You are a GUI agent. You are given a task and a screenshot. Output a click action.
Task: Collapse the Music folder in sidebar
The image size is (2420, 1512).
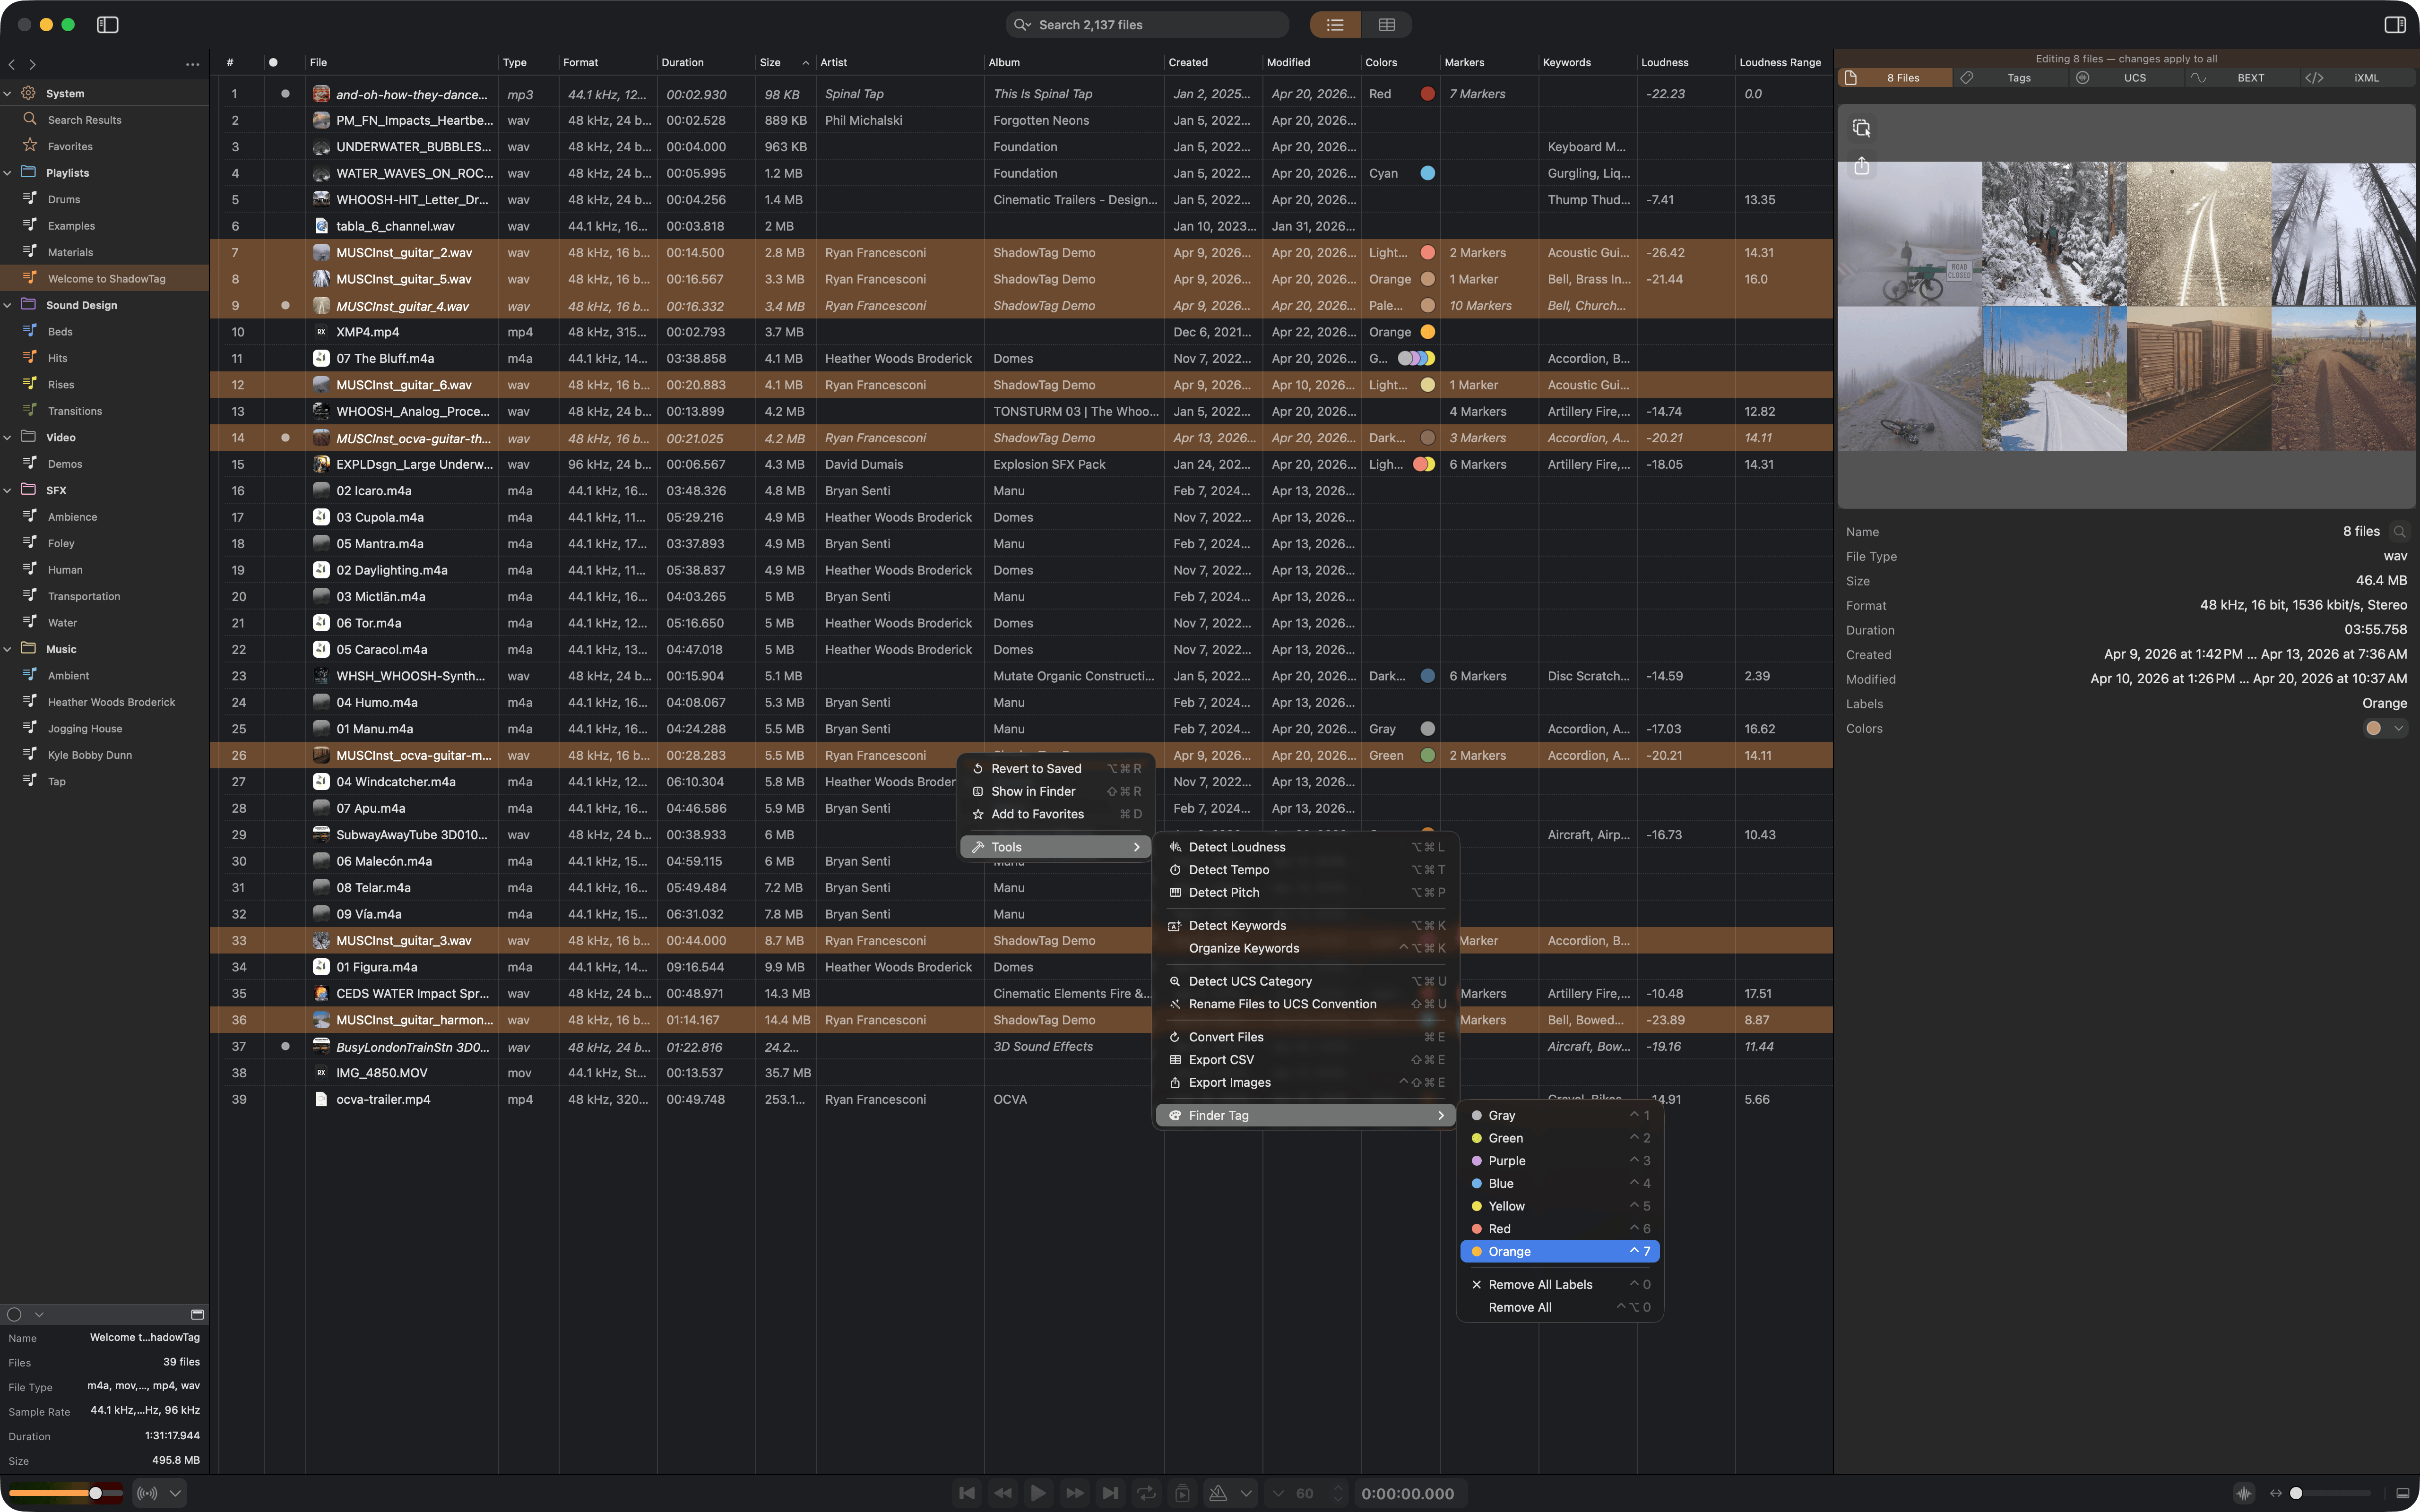pyautogui.click(x=8, y=649)
